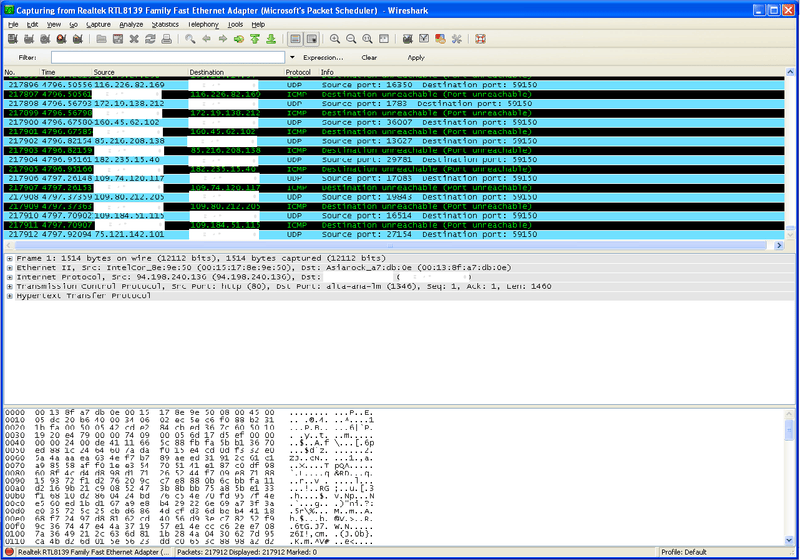Click the find packet magnifier icon

click(190, 39)
